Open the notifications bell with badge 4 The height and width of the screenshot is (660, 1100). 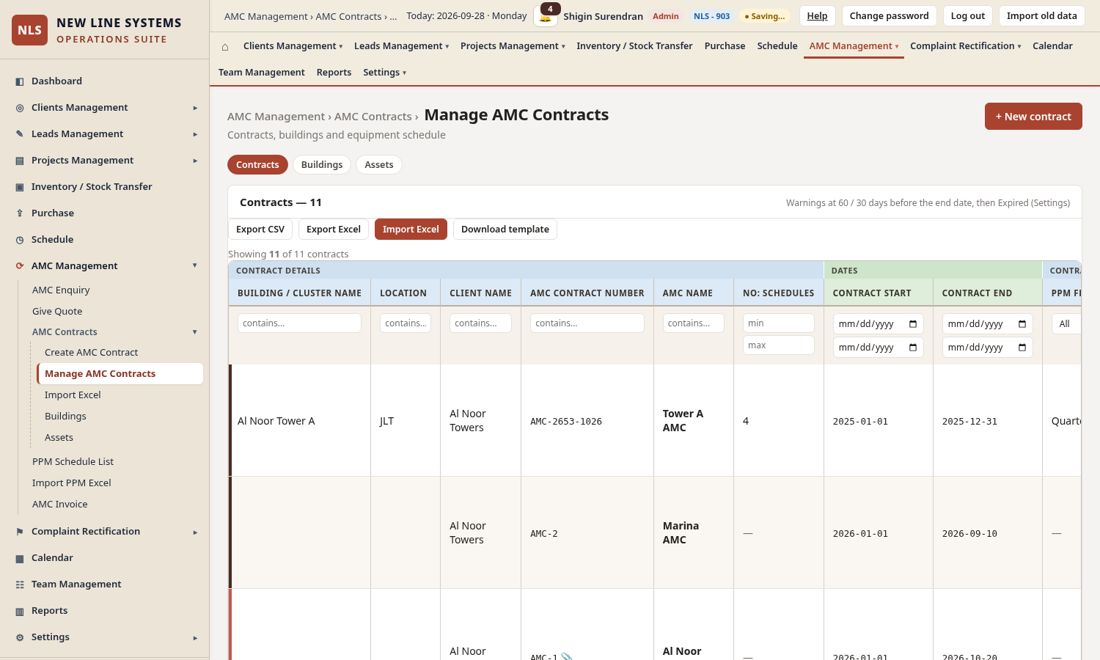[x=546, y=15]
